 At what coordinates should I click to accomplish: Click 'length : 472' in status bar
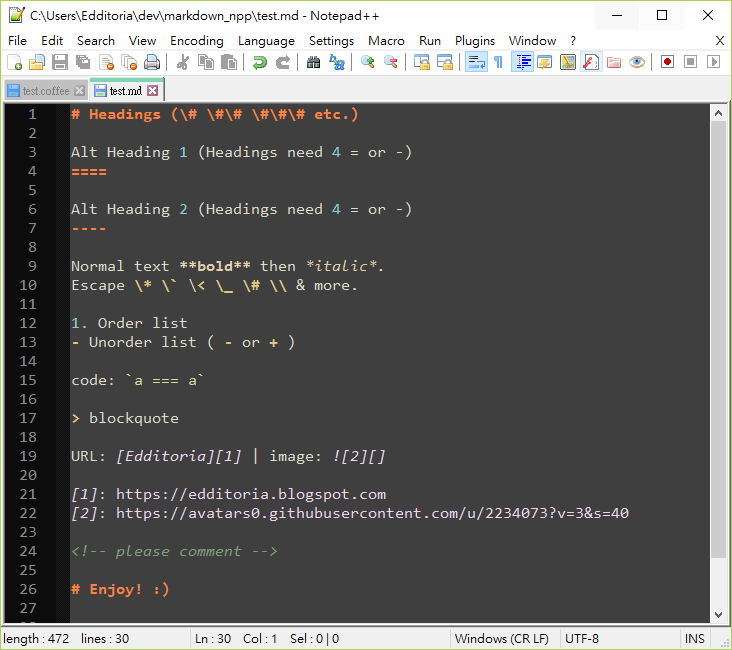(x=36, y=638)
